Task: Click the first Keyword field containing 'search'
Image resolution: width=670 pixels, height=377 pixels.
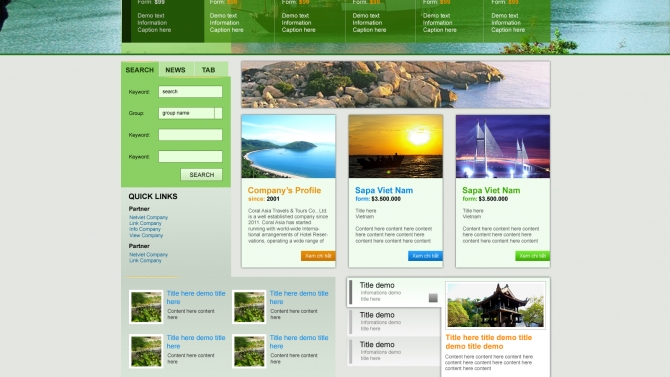Action: (190, 91)
